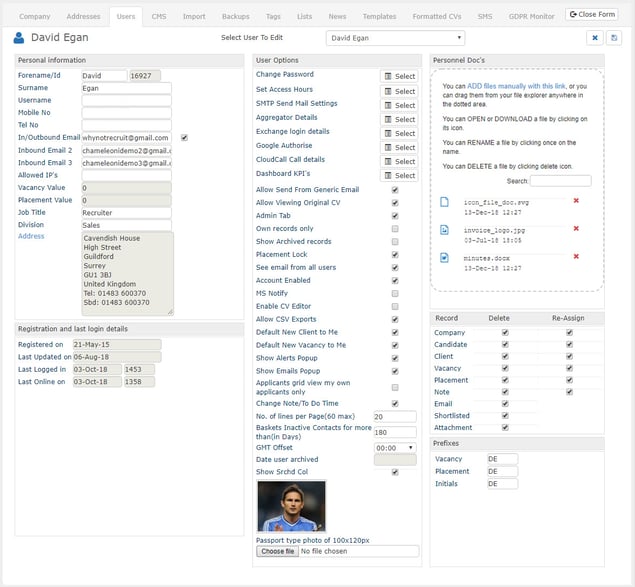The width and height of the screenshot is (635, 587).
Task: Open the minutes.docx file icon
Action: pyautogui.click(x=444, y=258)
